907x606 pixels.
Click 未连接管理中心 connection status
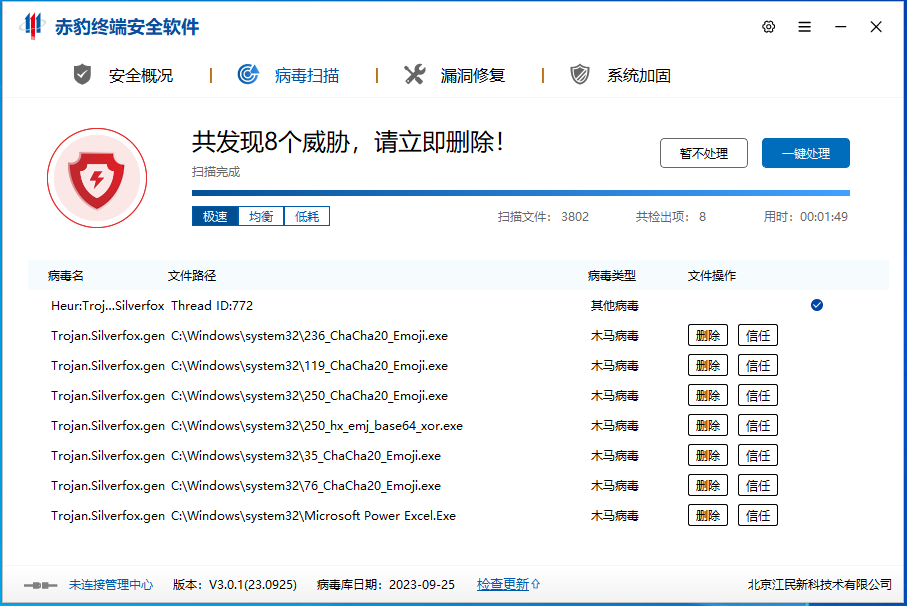click(110, 584)
